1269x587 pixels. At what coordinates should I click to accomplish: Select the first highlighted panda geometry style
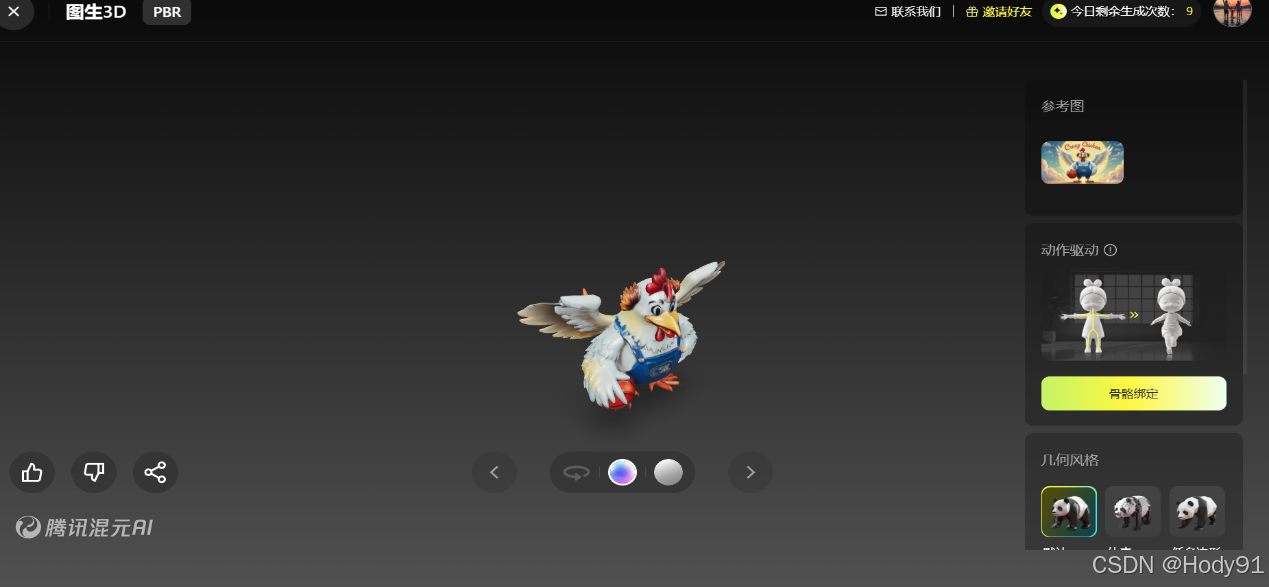tap(1069, 512)
